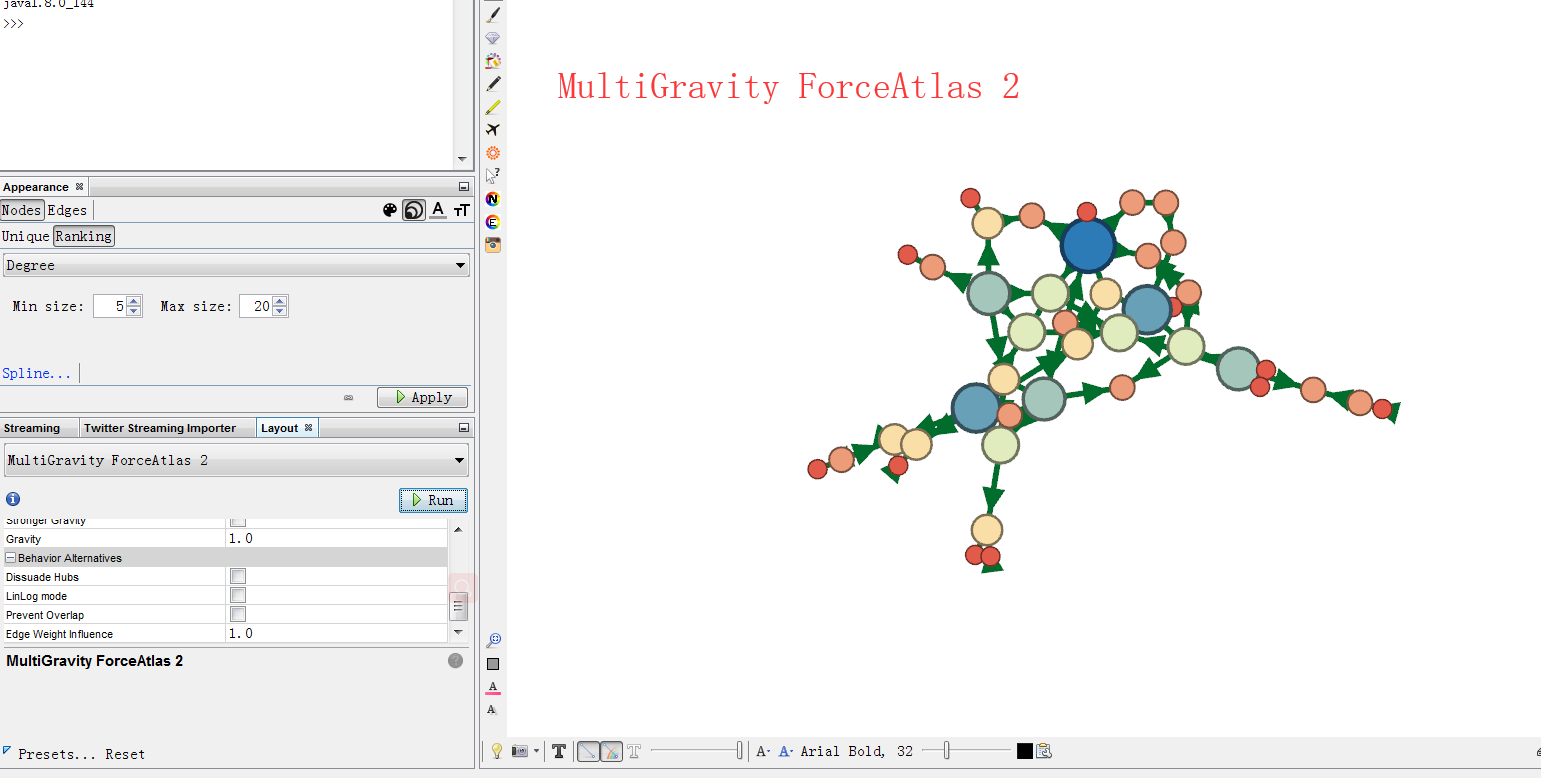Click the light bulb background icon
The width and height of the screenshot is (1541, 778).
pos(496,751)
